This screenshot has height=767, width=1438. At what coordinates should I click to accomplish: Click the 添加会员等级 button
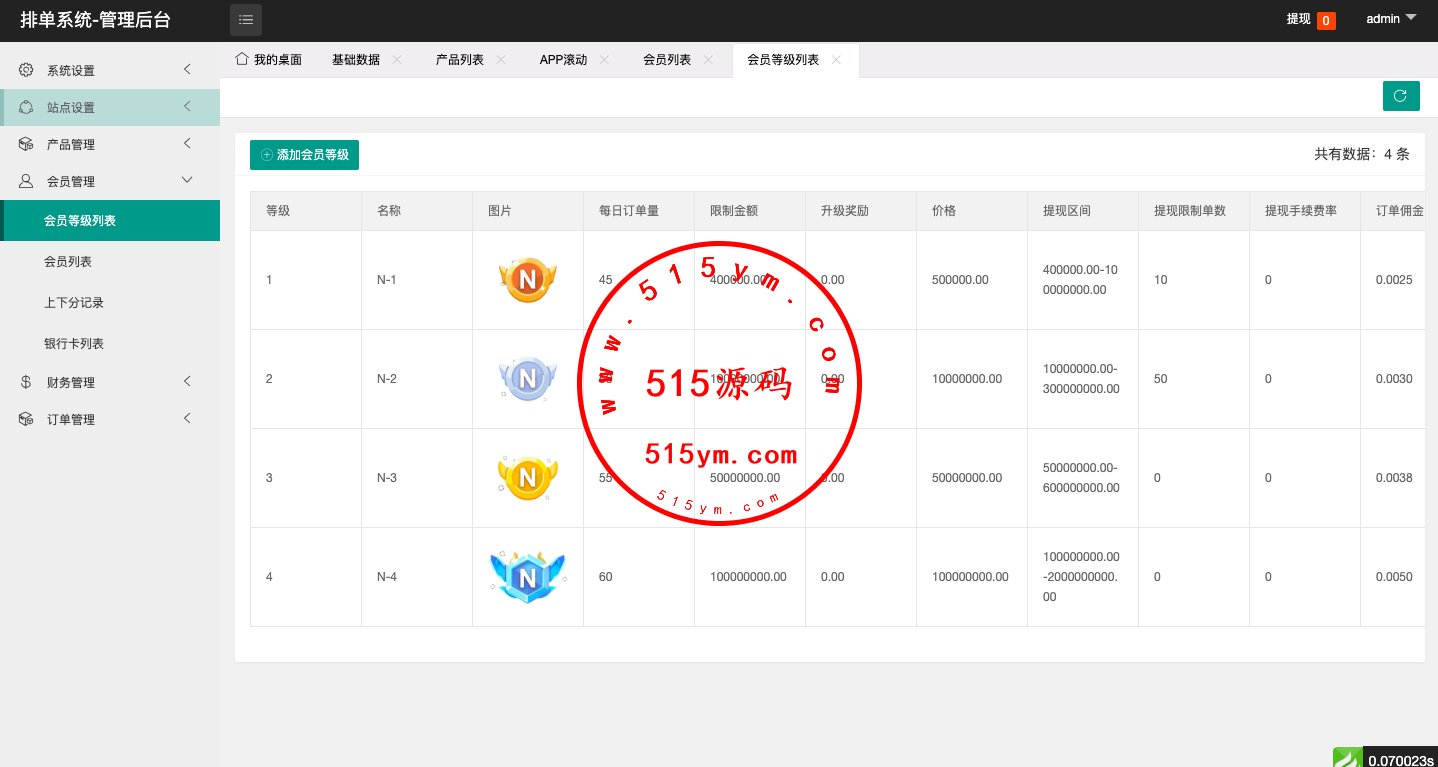[x=304, y=155]
